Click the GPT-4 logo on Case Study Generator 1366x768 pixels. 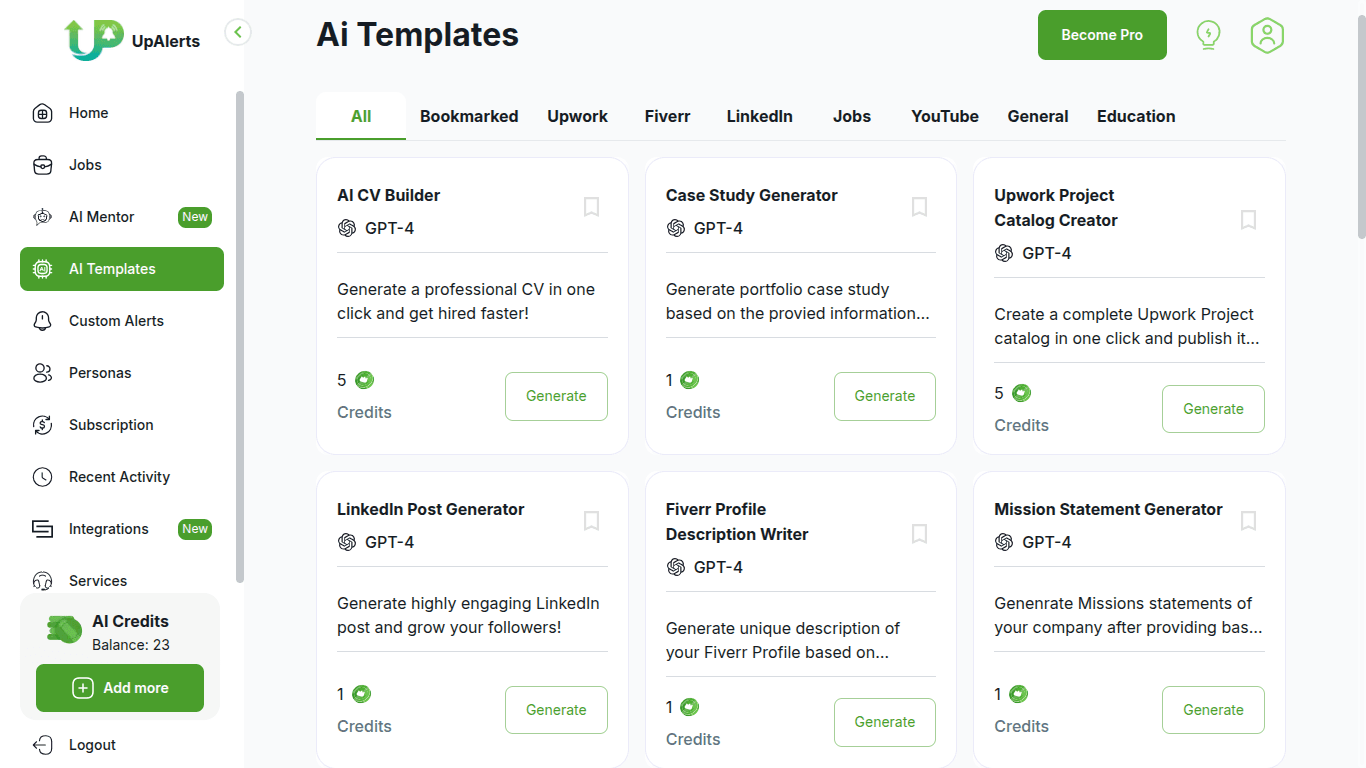point(676,228)
